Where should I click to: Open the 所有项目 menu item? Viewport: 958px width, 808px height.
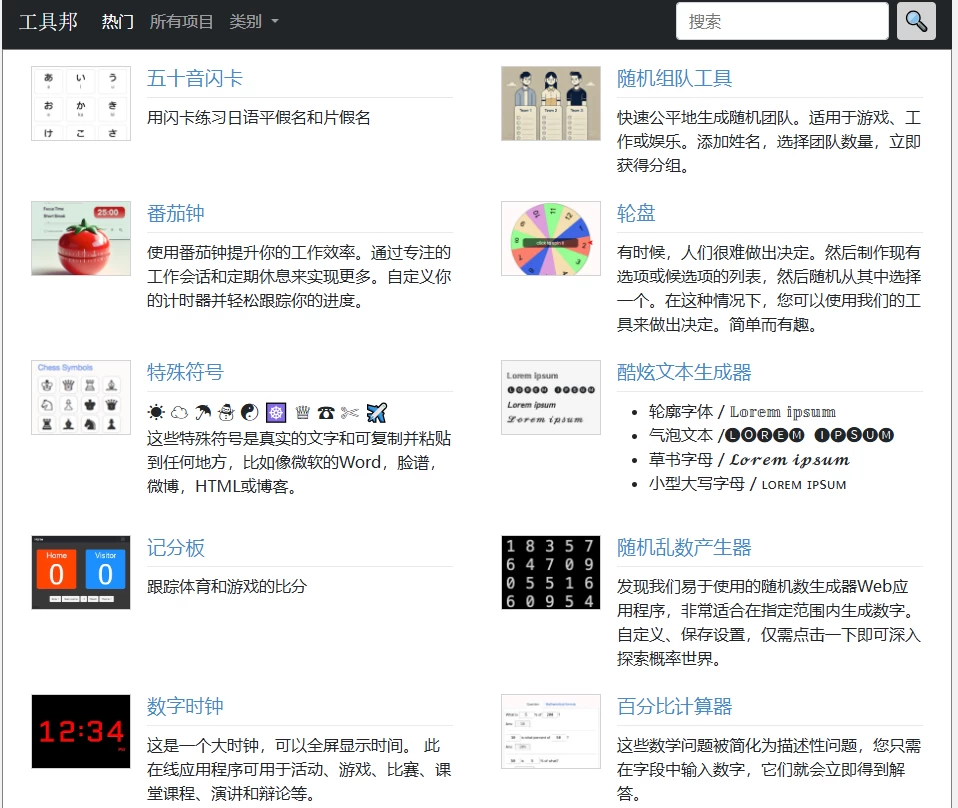tap(183, 21)
